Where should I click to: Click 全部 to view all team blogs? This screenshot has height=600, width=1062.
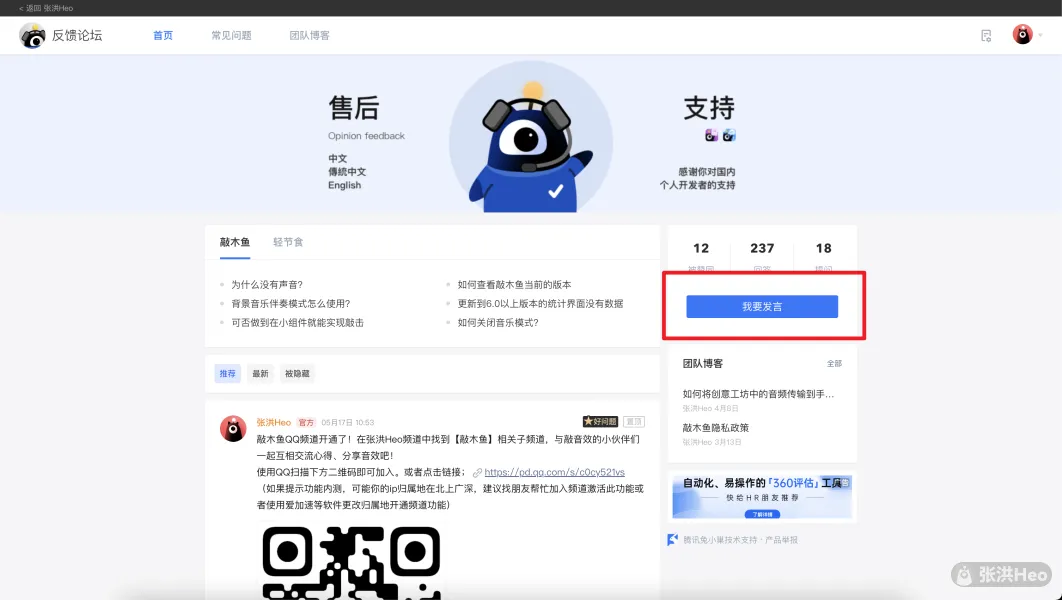834,364
